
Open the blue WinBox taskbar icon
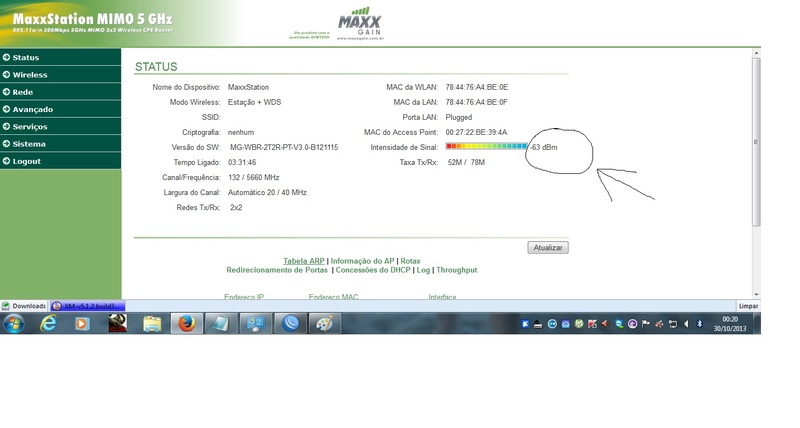(290, 323)
